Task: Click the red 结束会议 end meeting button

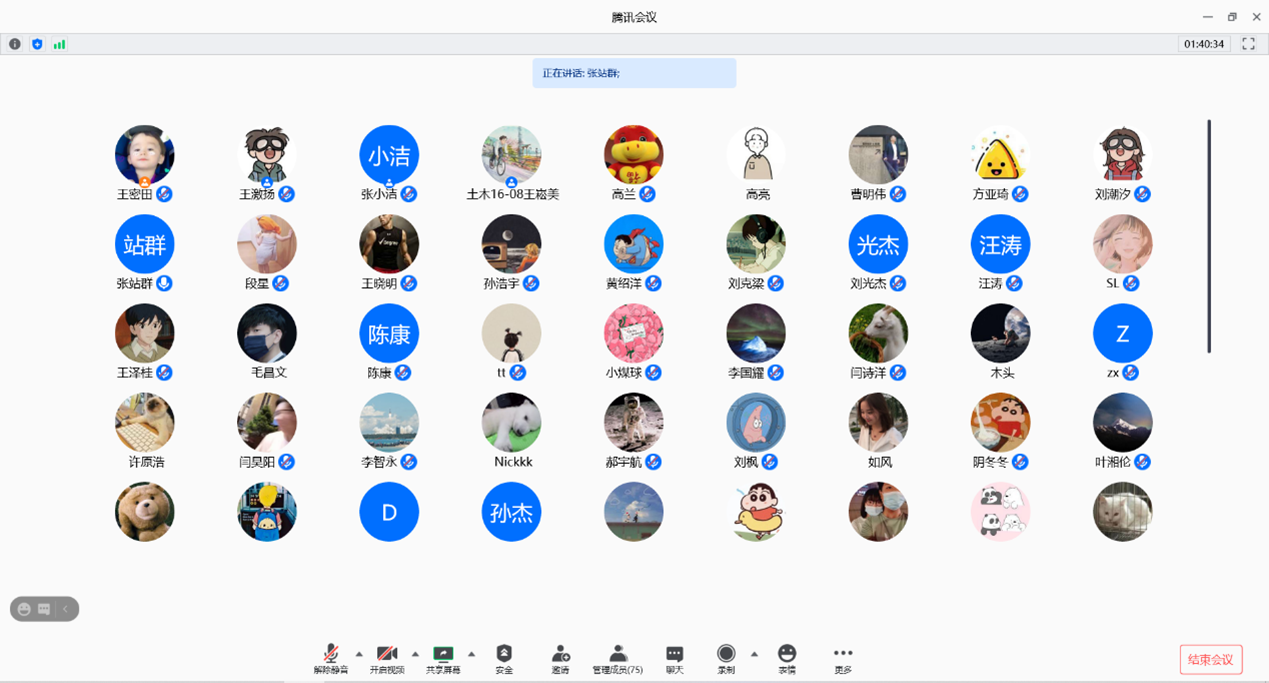Action: tap(1211, 660)
